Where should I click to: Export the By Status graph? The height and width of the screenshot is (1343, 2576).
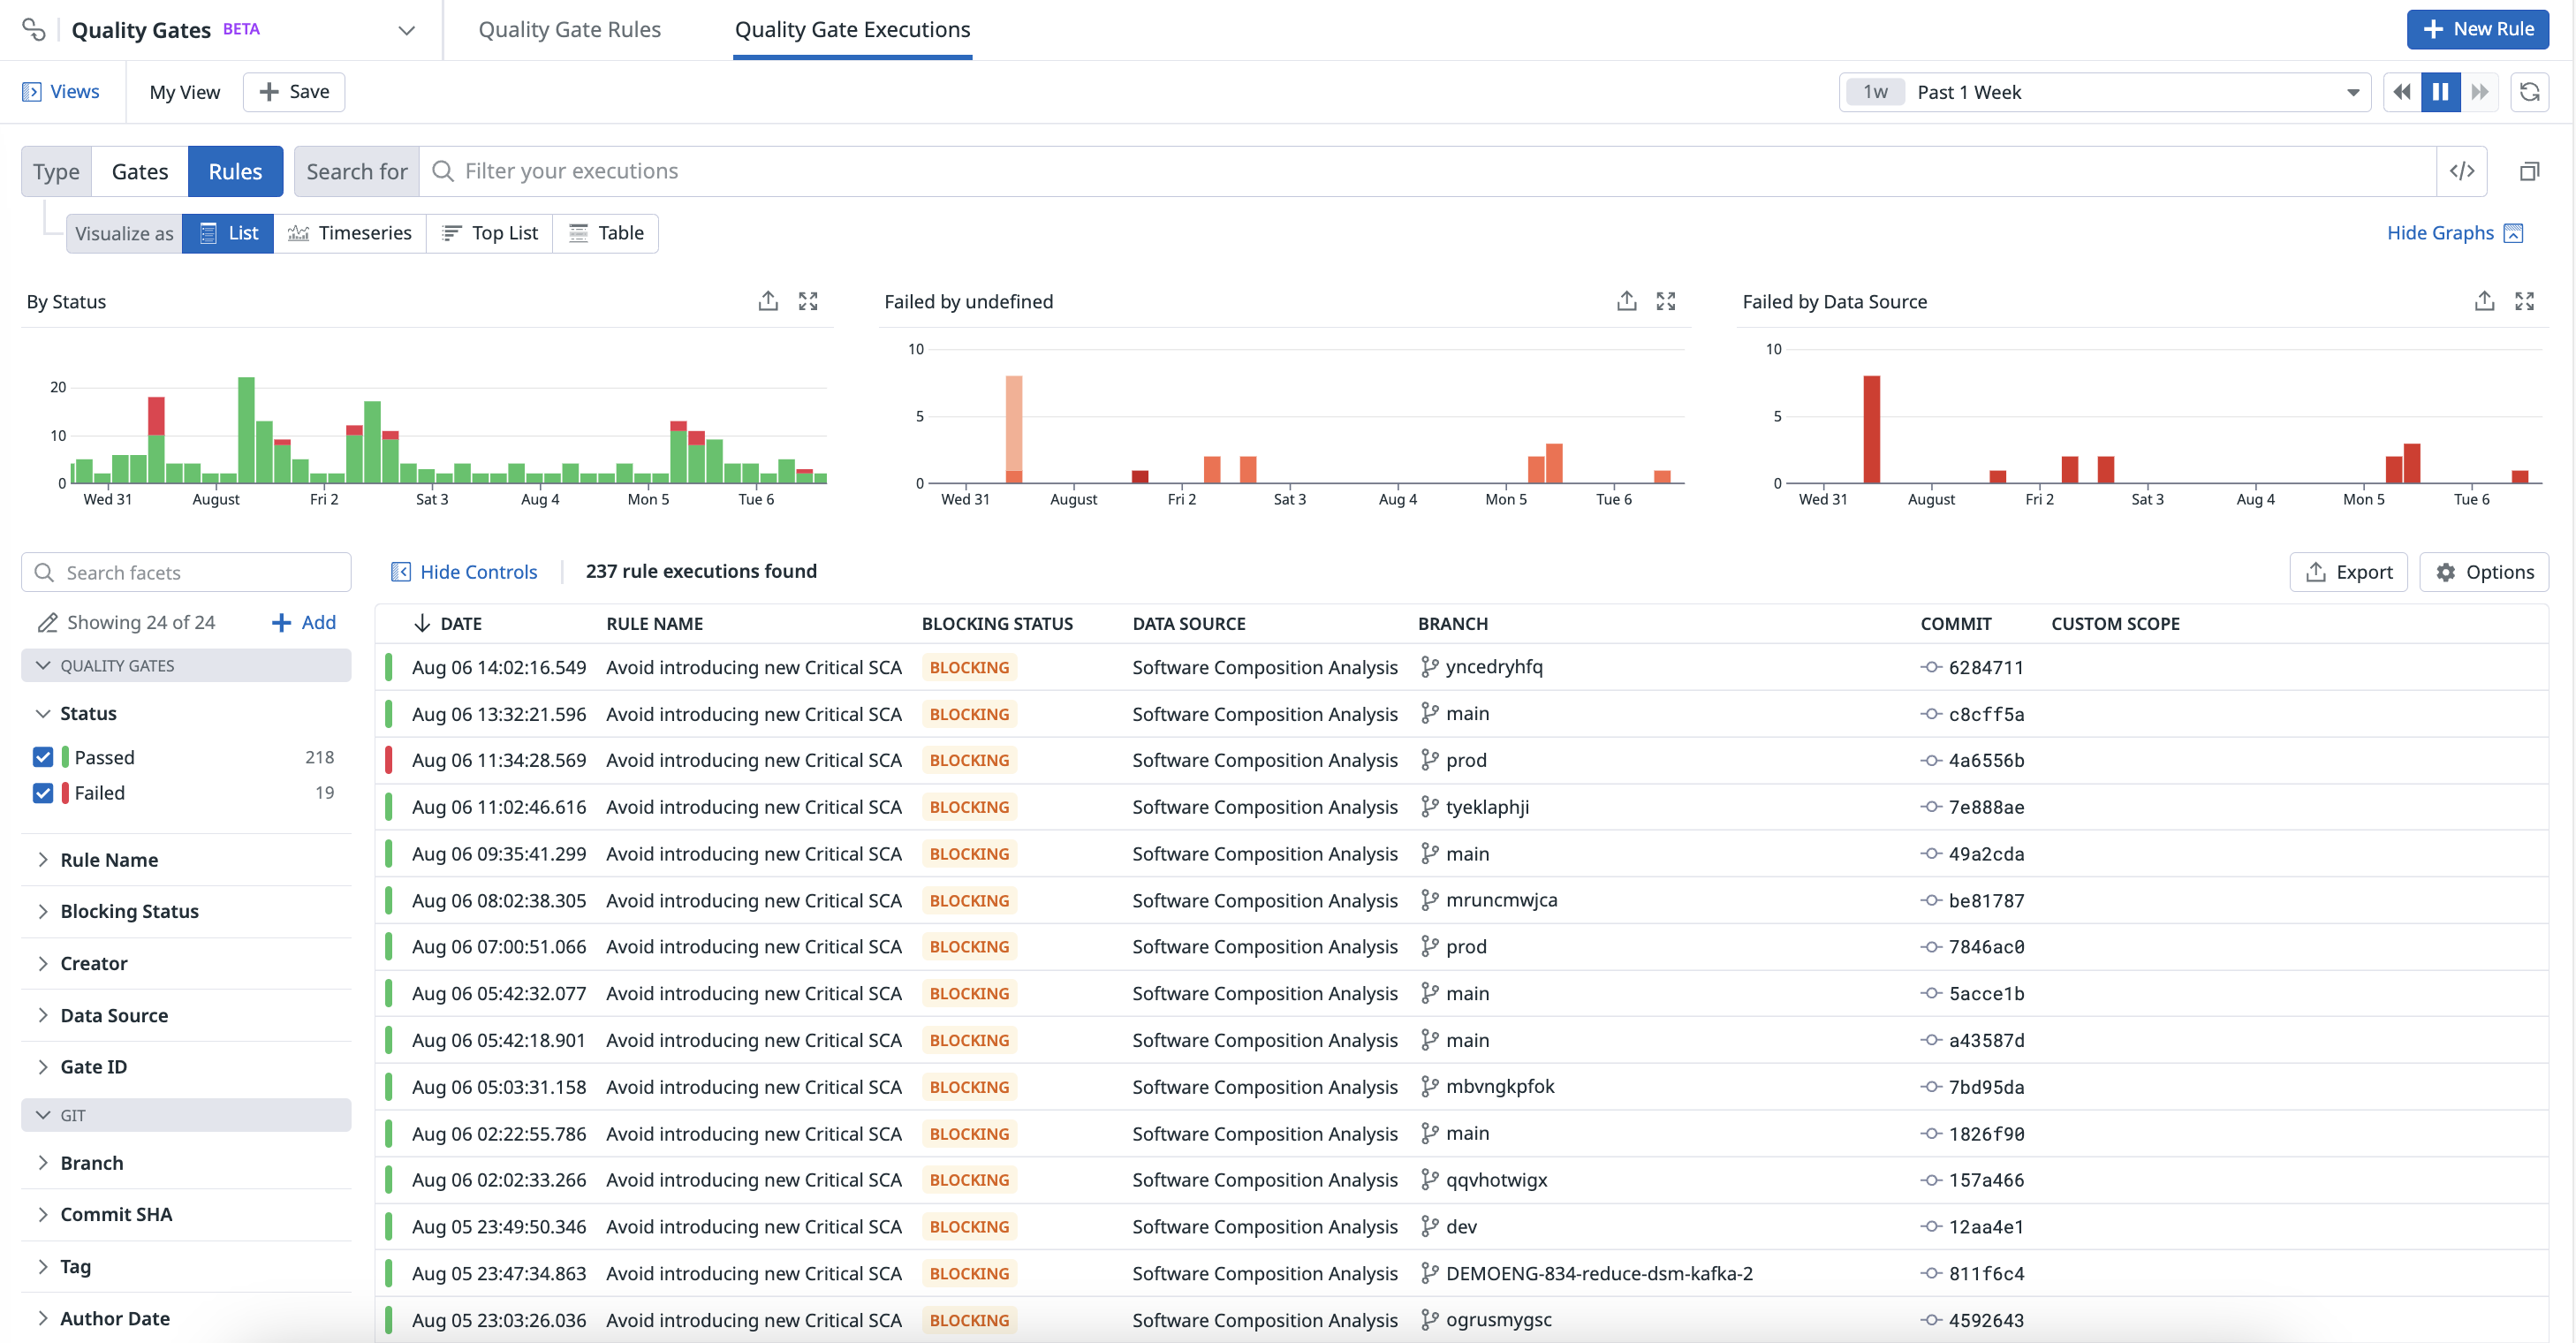[x=767, y=301]
